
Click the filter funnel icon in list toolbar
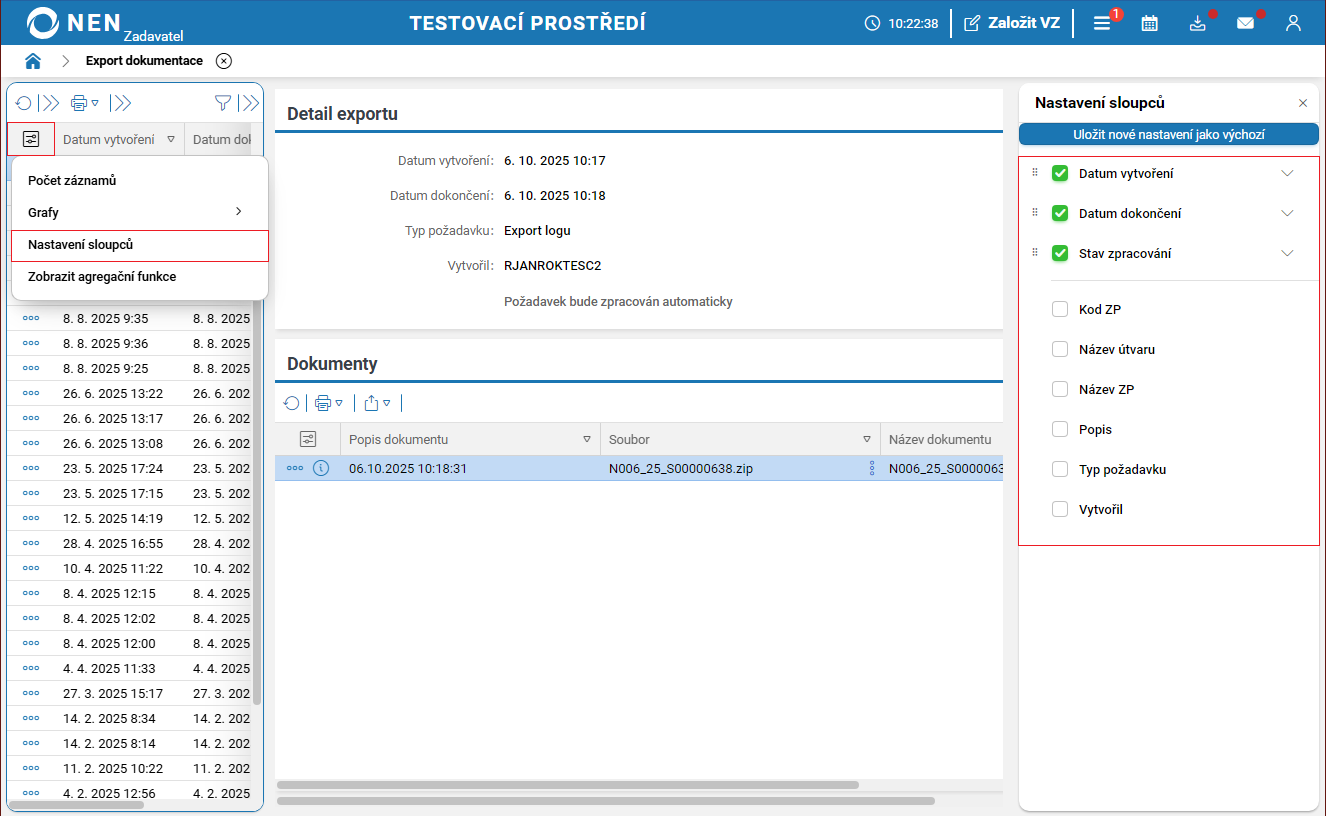click(x=223, y=103)
